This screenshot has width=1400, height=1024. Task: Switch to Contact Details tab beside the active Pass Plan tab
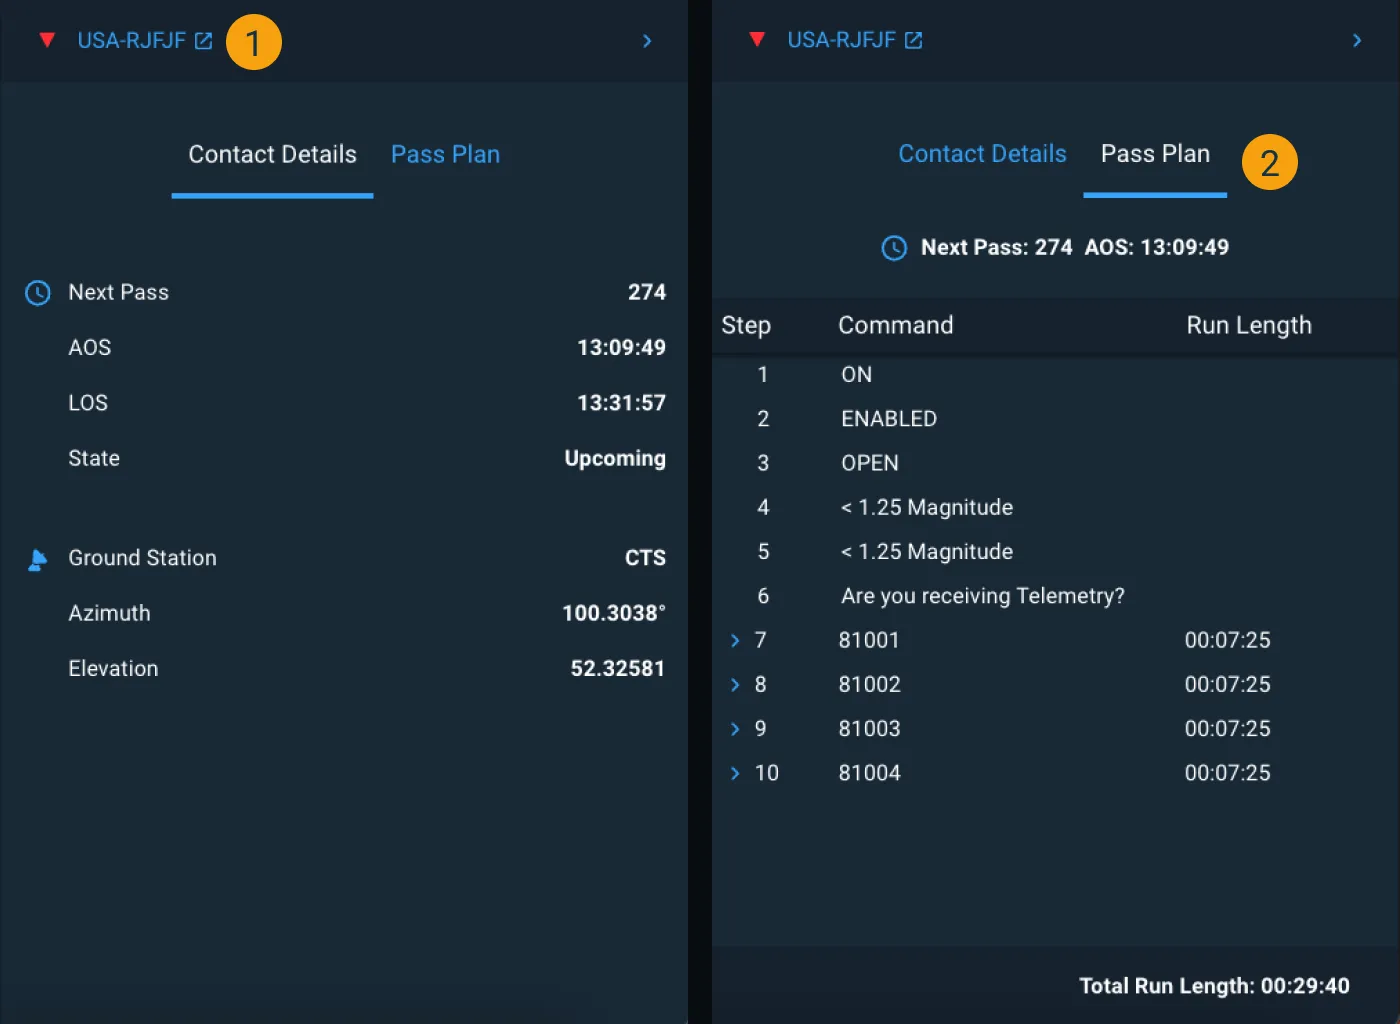click(982, 154)
